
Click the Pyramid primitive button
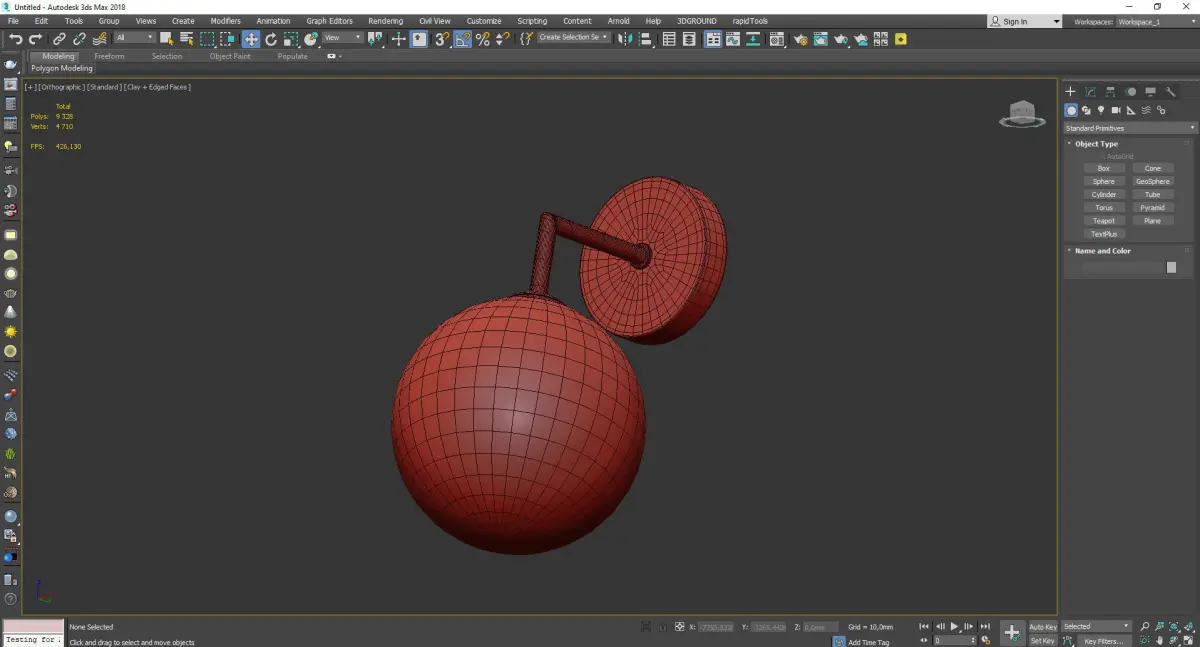(1153, 207)
